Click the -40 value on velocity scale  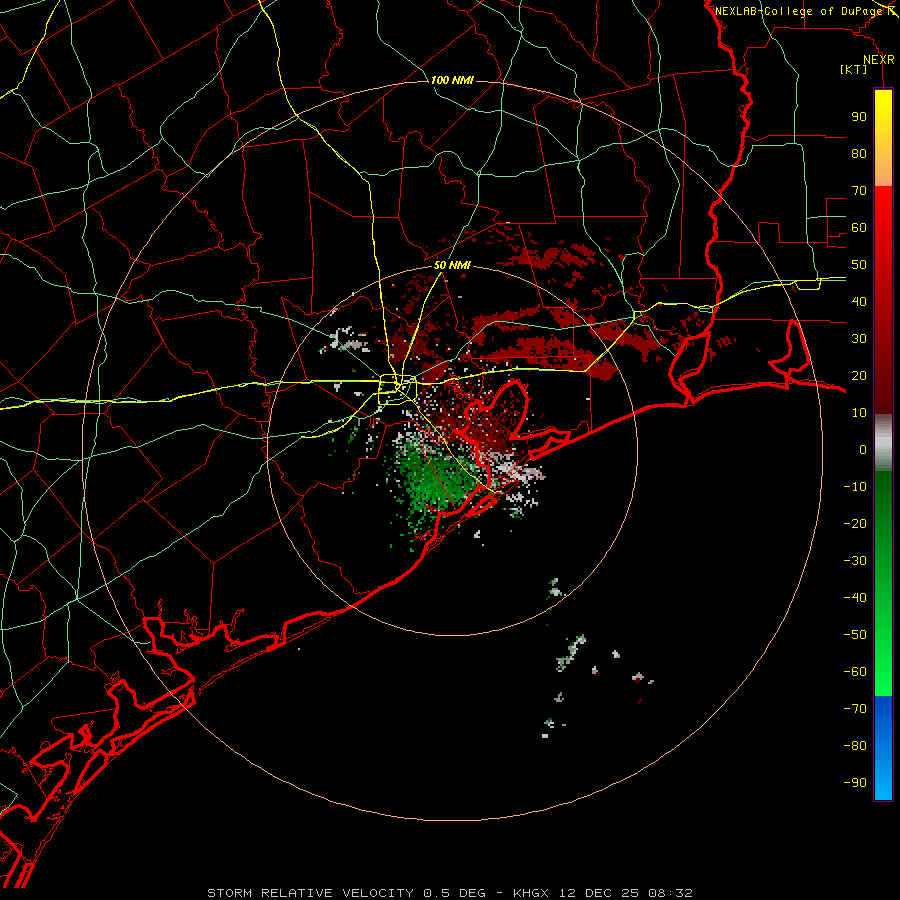[855, 598]
